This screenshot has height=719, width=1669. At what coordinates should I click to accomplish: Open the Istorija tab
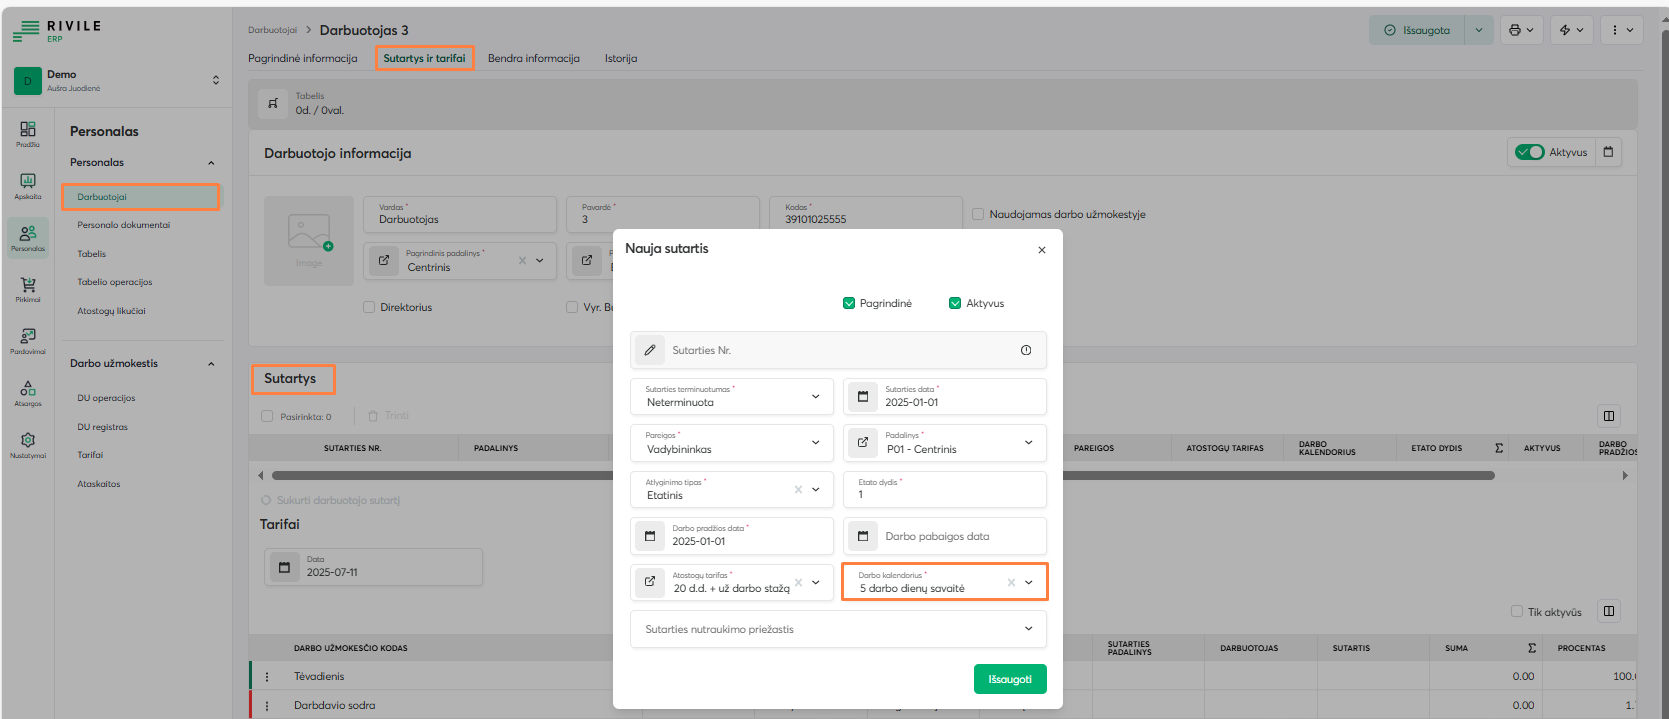click(x=620, y=58)
